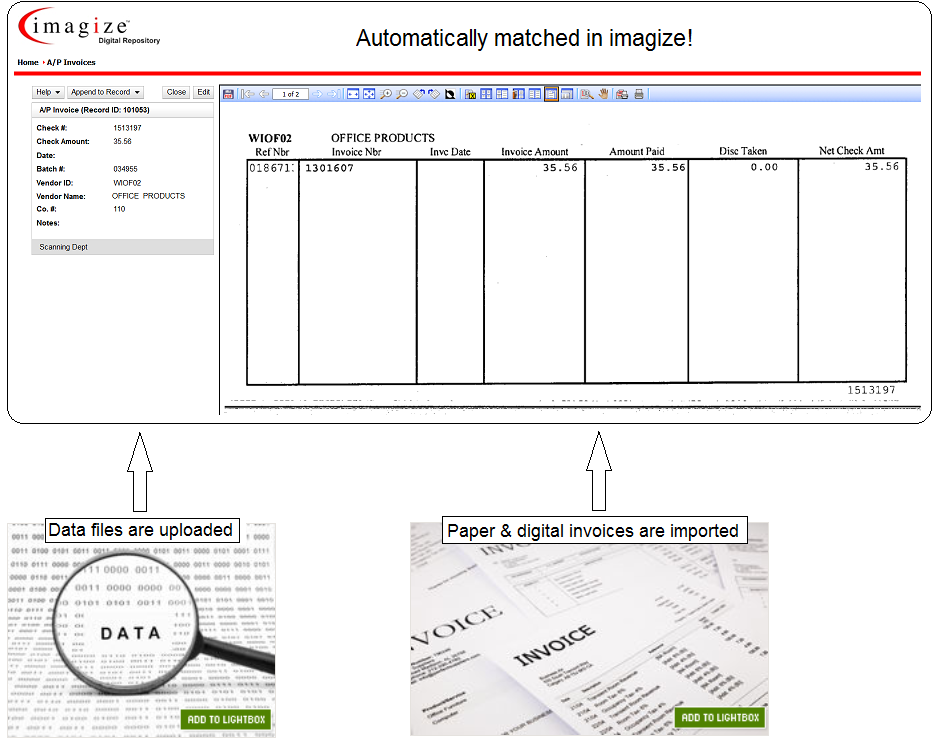The width and height of the screenshot is (938, 740).
Task: Select the second grid layout icon
Action: [x=502, y=94]
